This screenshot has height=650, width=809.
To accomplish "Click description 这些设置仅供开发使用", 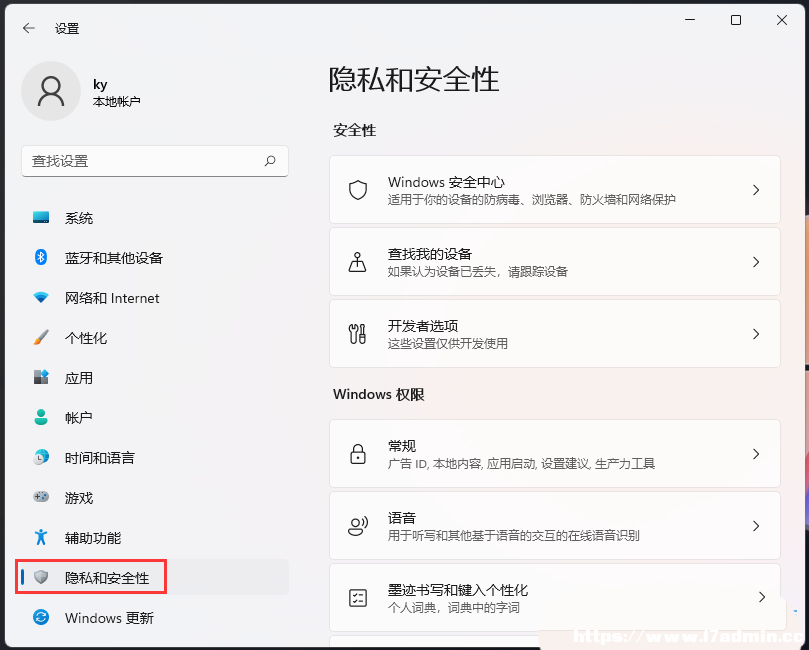I will (x=448, y=343).
